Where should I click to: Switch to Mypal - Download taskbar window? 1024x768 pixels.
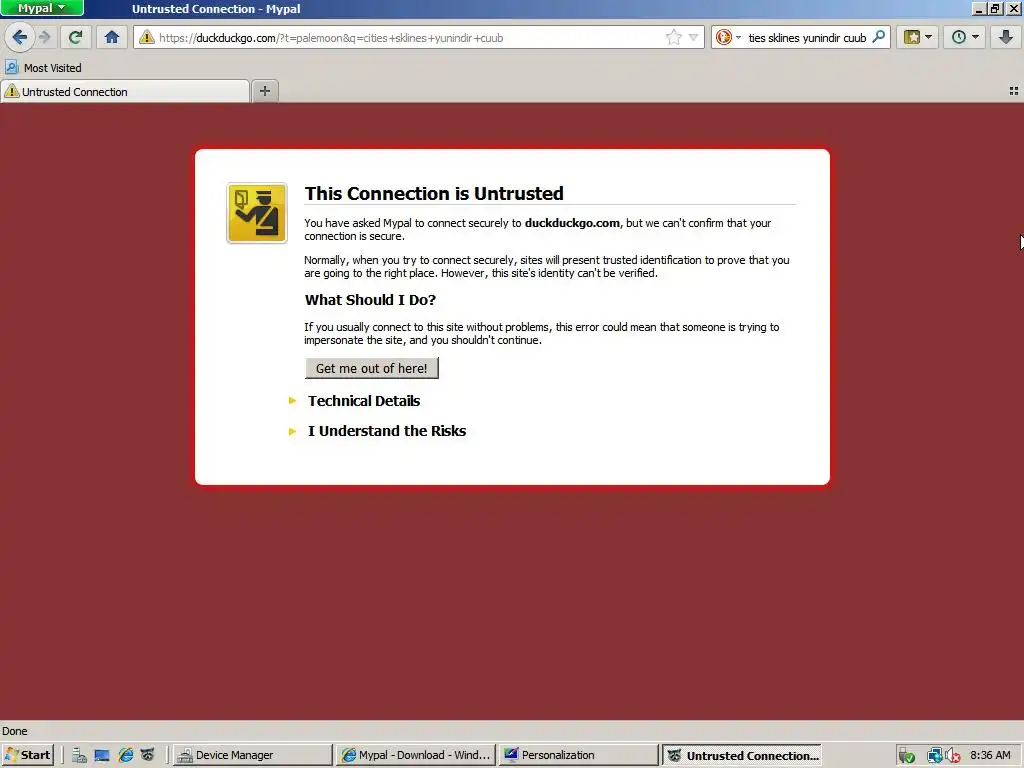(416, 755)
